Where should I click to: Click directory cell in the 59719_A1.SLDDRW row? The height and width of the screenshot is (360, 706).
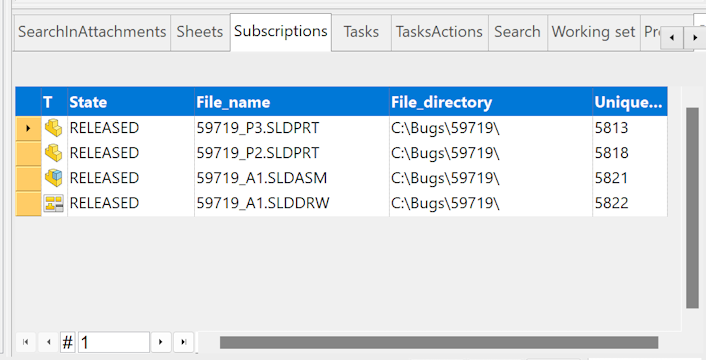click(x=491, y=203)
